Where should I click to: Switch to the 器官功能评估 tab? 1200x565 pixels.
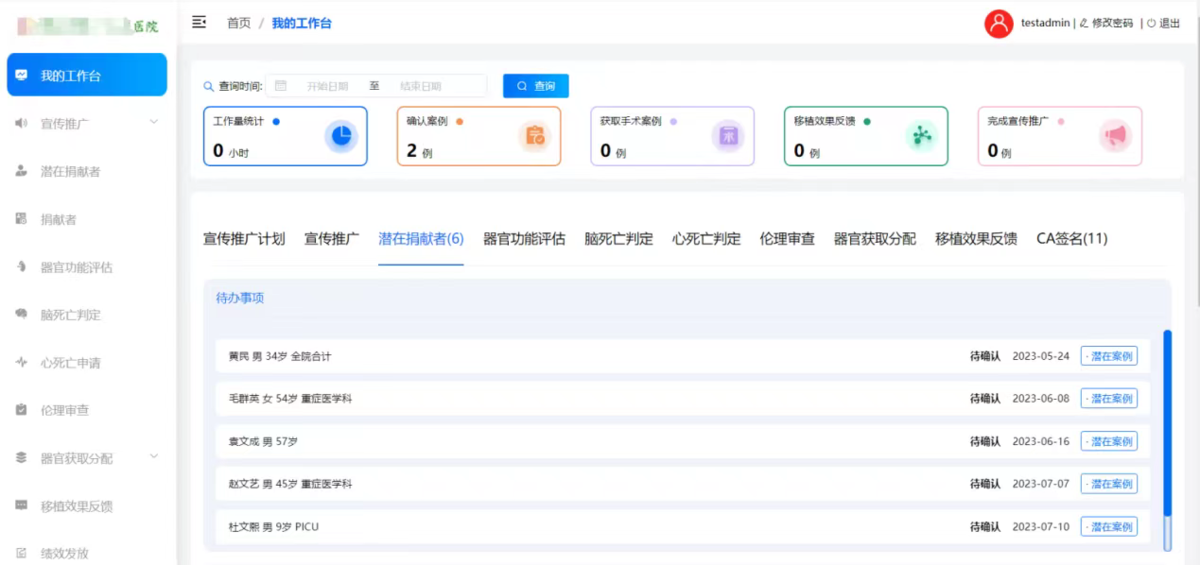coord(524,239)
